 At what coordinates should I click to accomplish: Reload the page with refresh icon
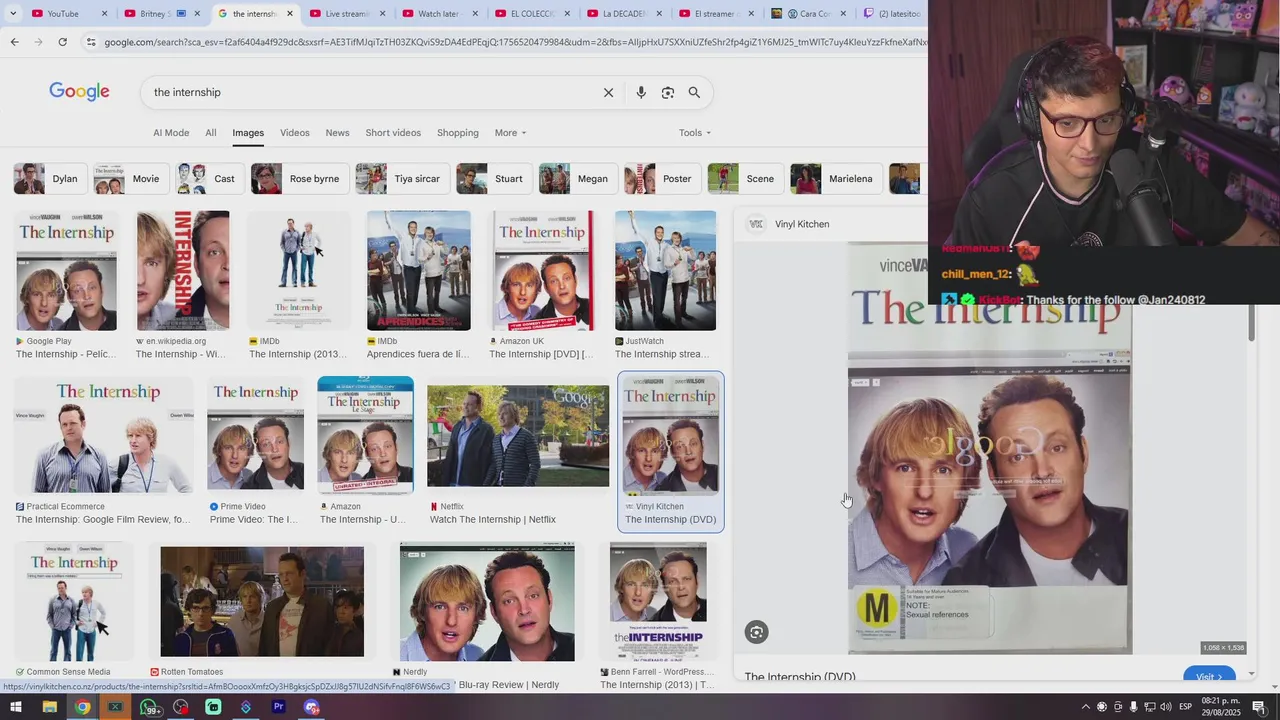(62, 42)
